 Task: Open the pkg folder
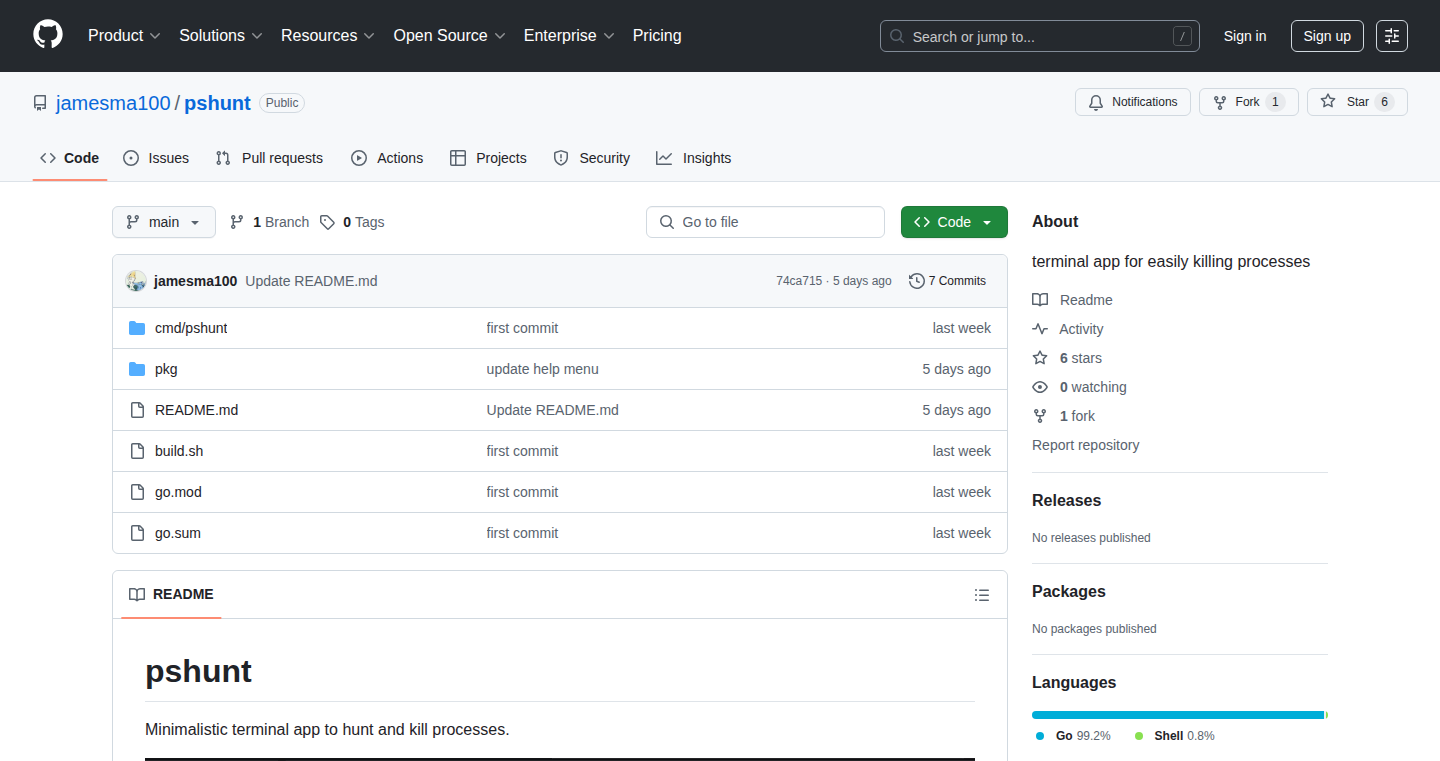coord(166,369)
